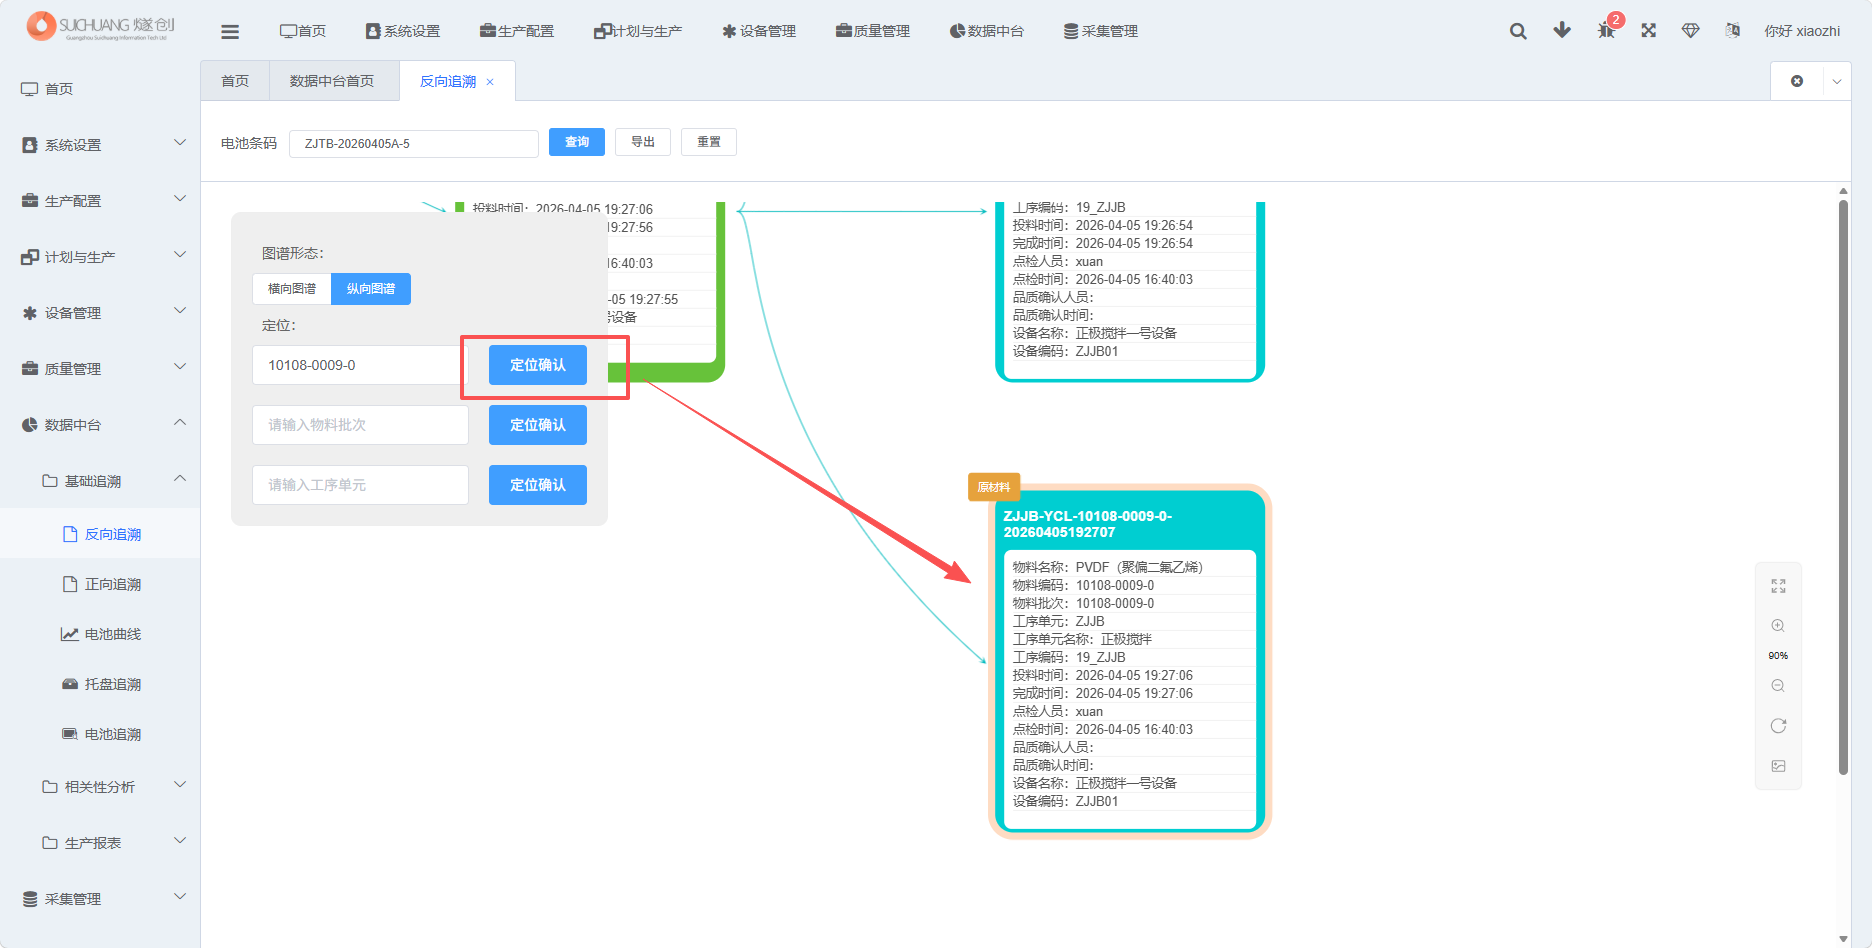The width and height of the screenshot is (1872, 948).
Task: Click the diamond theme icon in header
Action: tap(1691, 30)
